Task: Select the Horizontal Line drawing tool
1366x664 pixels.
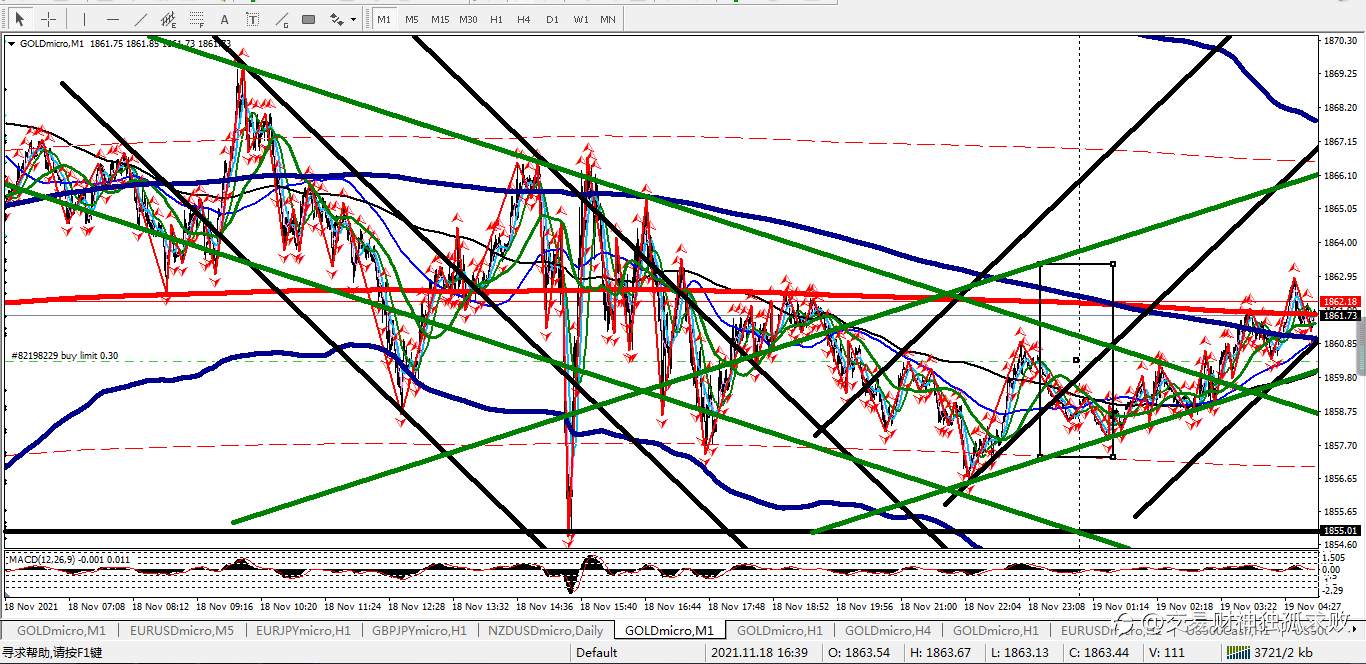Action: tap(112, 19)
